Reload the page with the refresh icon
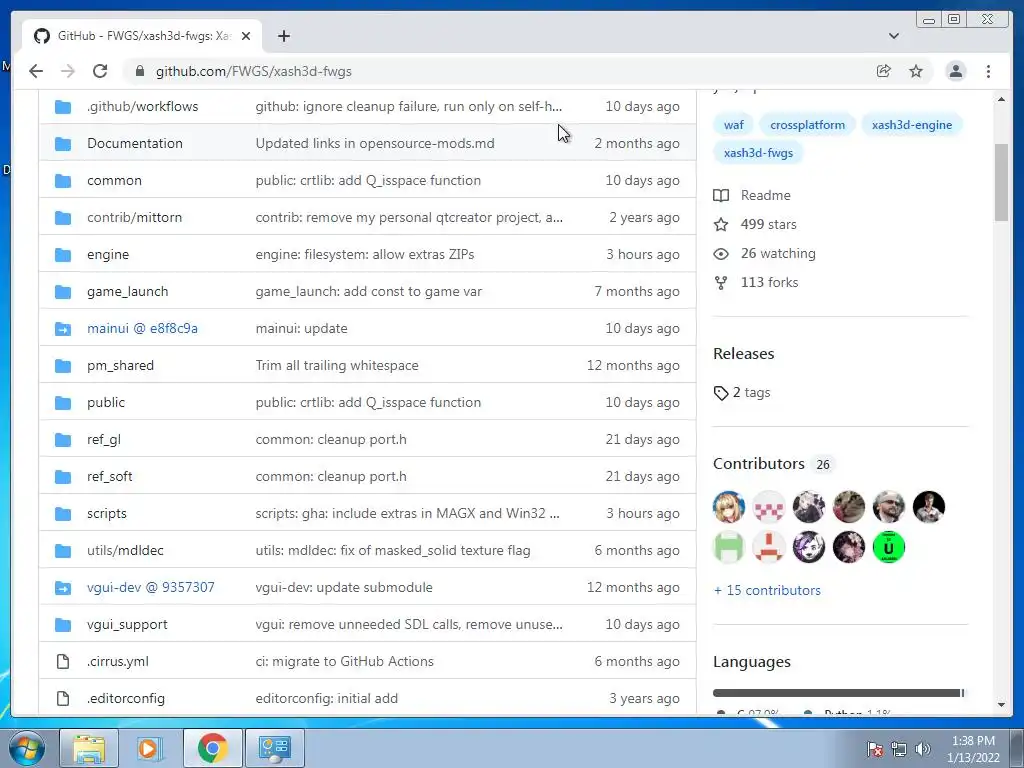1024x768 pixels. [x=100, y=71]
